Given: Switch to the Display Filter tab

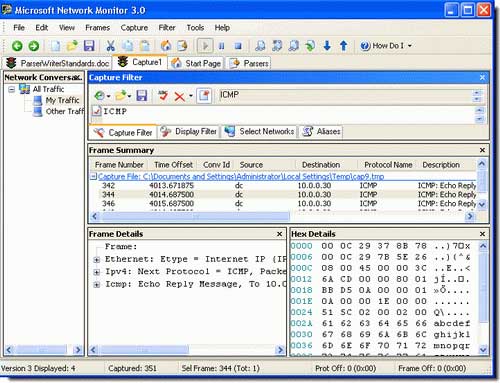Looking at the screenshot, I should (x=189, y=132).
